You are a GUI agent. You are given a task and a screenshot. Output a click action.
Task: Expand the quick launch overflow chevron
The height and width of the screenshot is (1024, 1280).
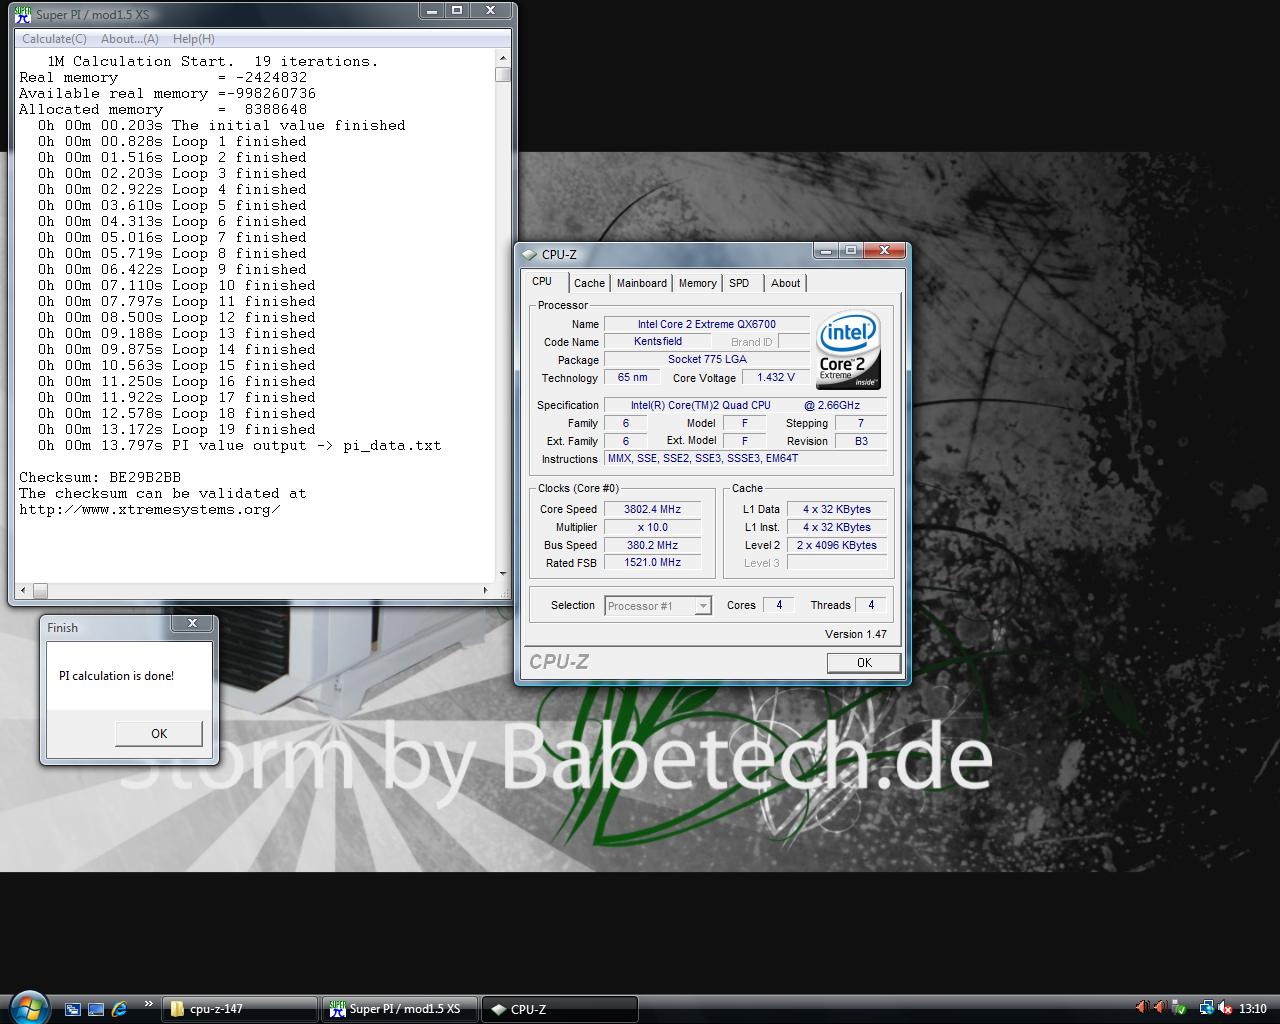pos(149,1004)
